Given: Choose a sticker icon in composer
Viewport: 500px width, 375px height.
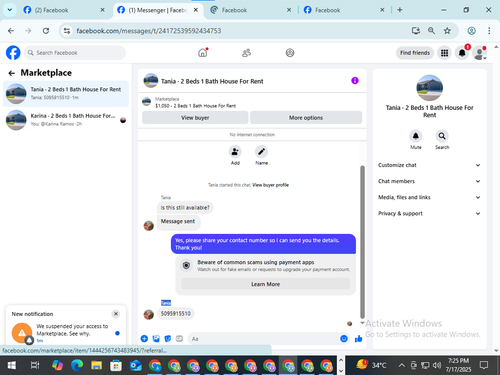Looking at the screenshot, I should point(168,339).
